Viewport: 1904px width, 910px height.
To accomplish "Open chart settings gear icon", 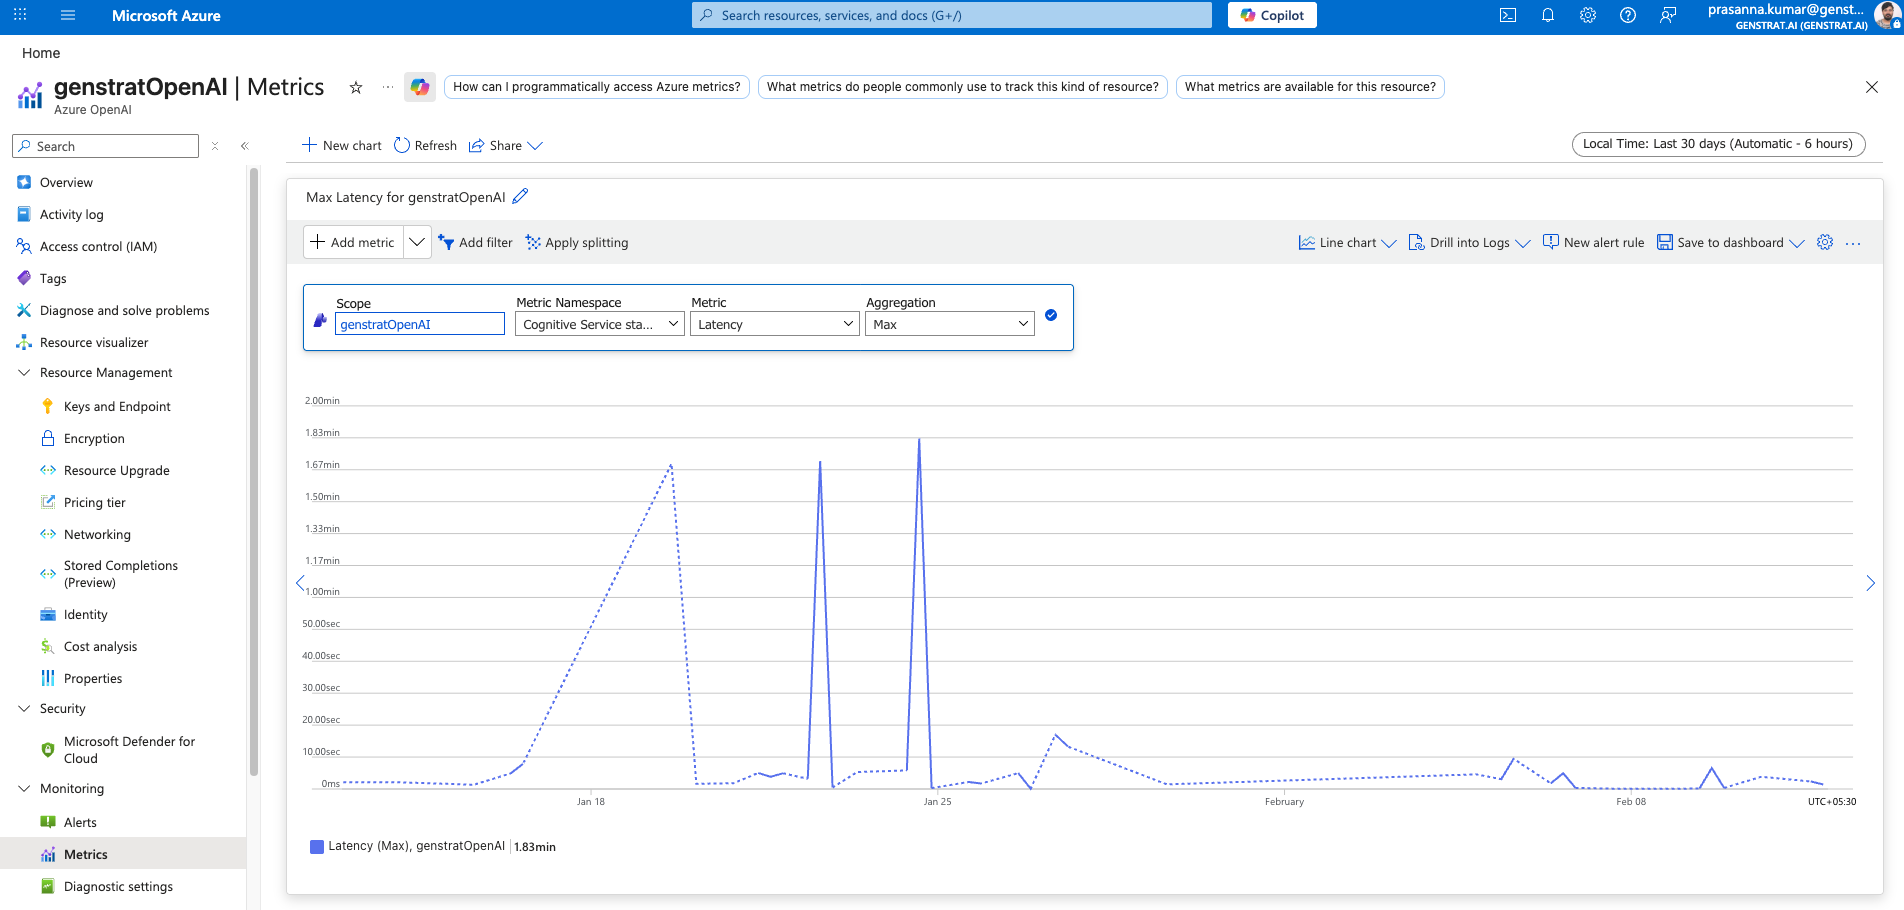I will click(1825, 242).
